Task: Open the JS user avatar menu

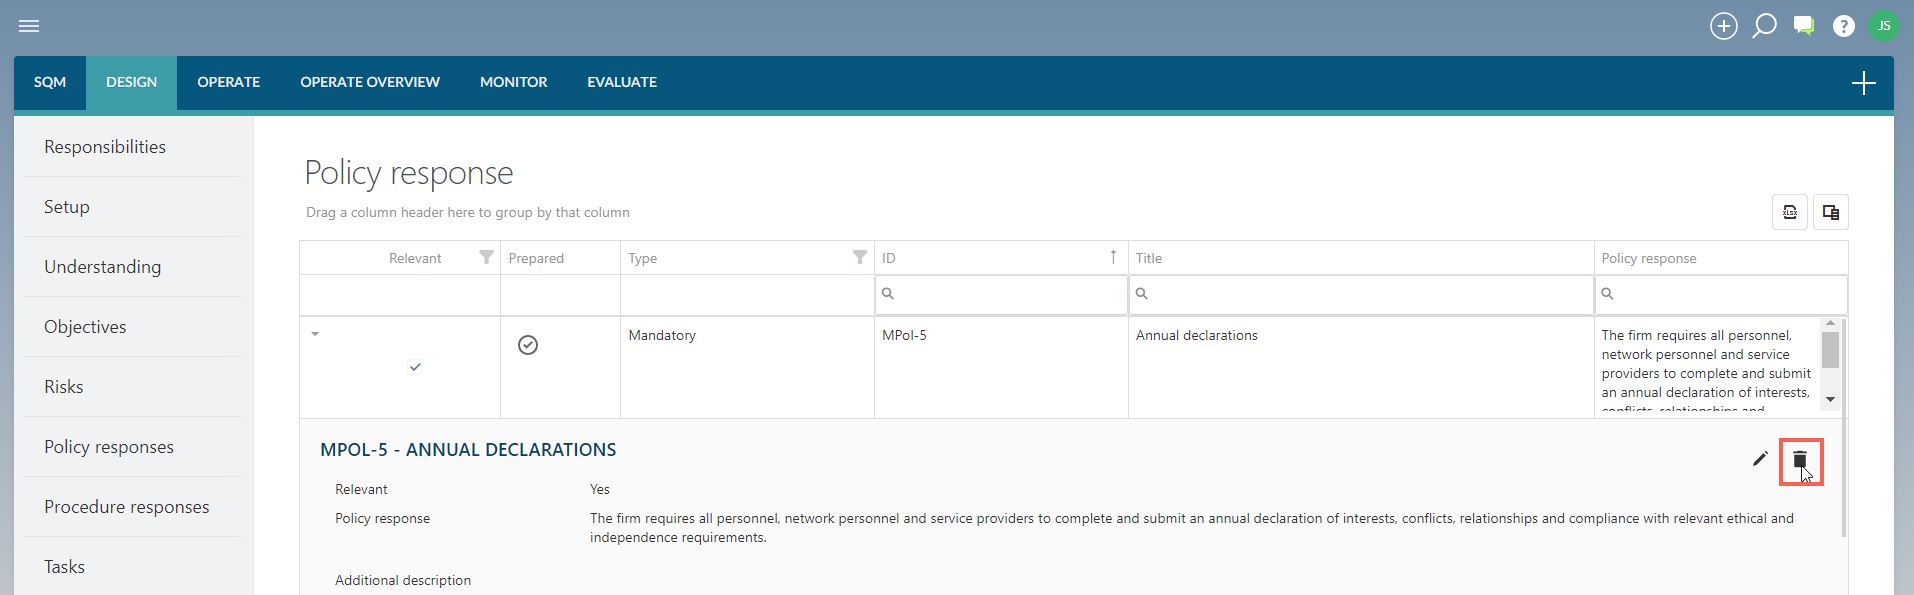Action: coord(1884,26)
